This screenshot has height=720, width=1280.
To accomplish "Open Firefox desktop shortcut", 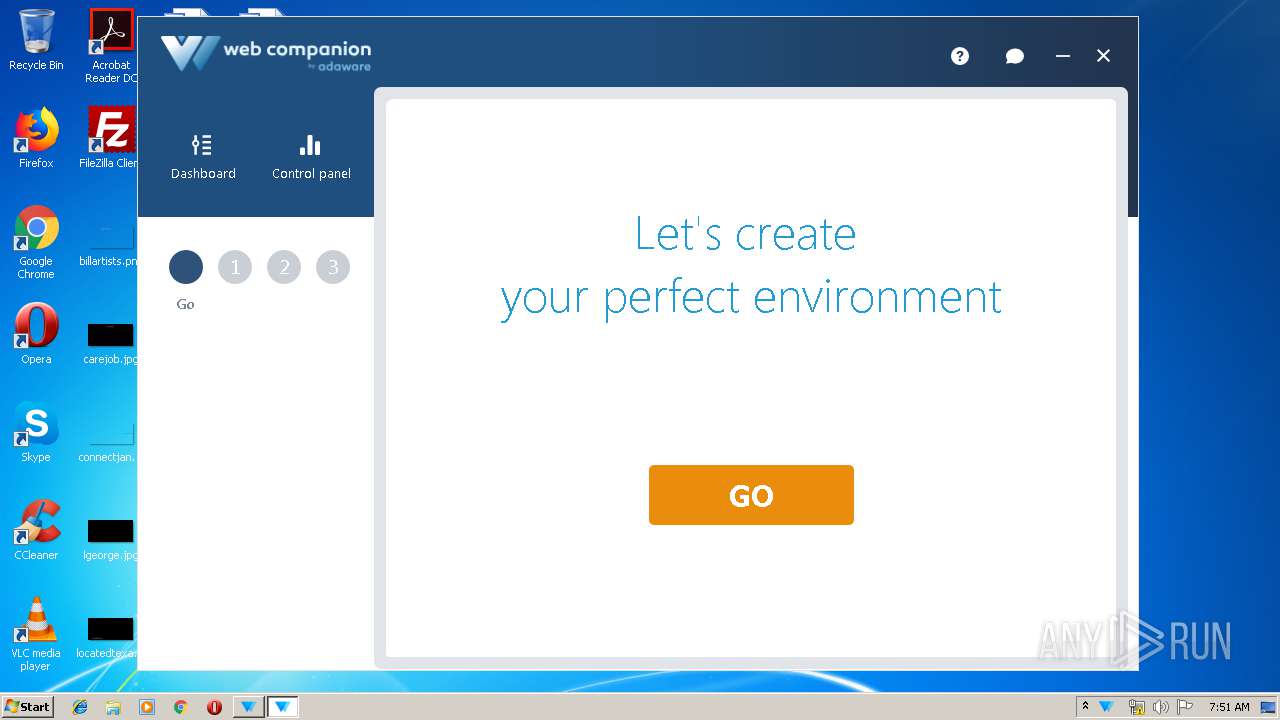I will coord(36,139).
